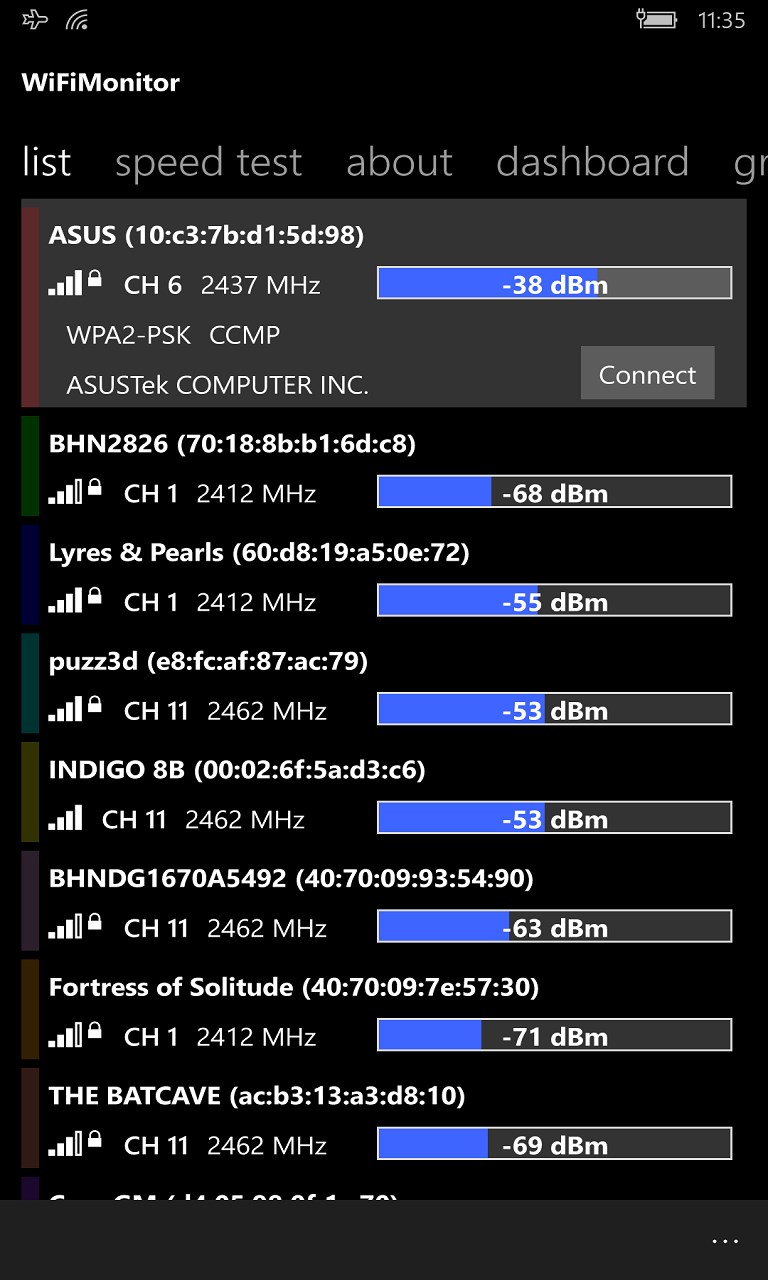768x1280 pixels.
Task: Click the olive INDIGO 8B color strip
Action: [30, 791]
